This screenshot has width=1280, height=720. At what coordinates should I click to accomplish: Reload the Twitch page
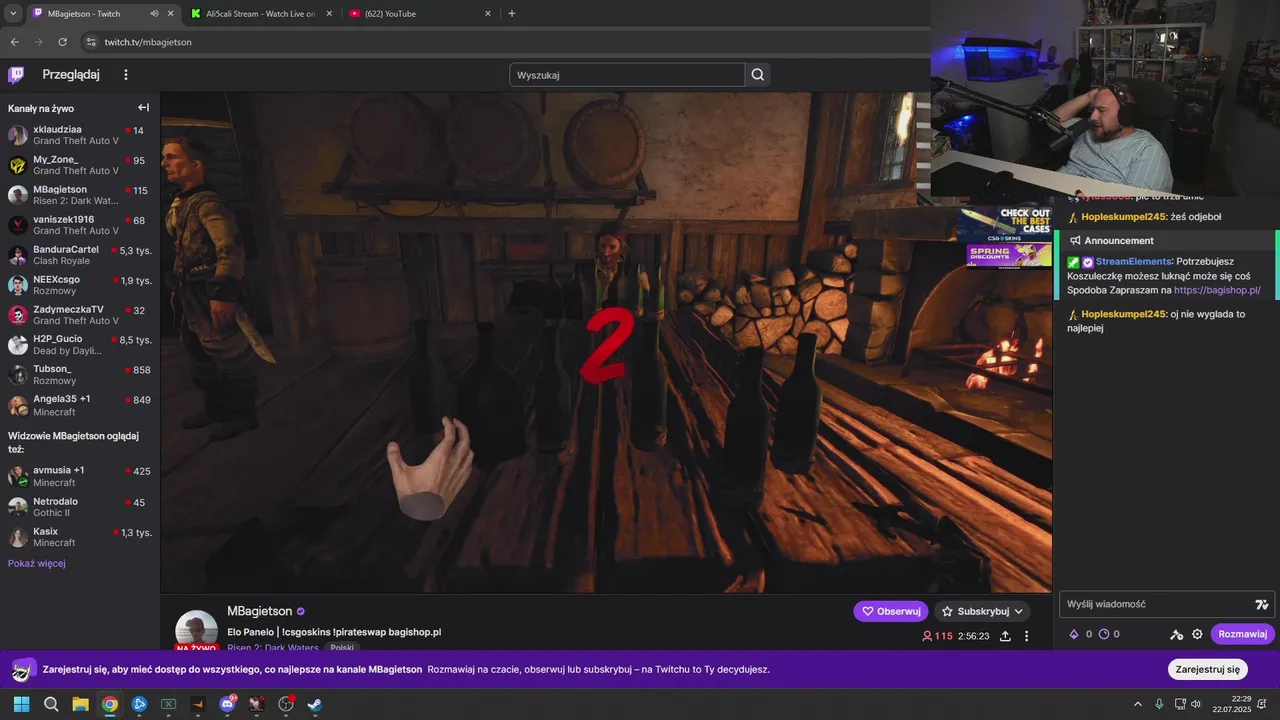pos(62,42)
